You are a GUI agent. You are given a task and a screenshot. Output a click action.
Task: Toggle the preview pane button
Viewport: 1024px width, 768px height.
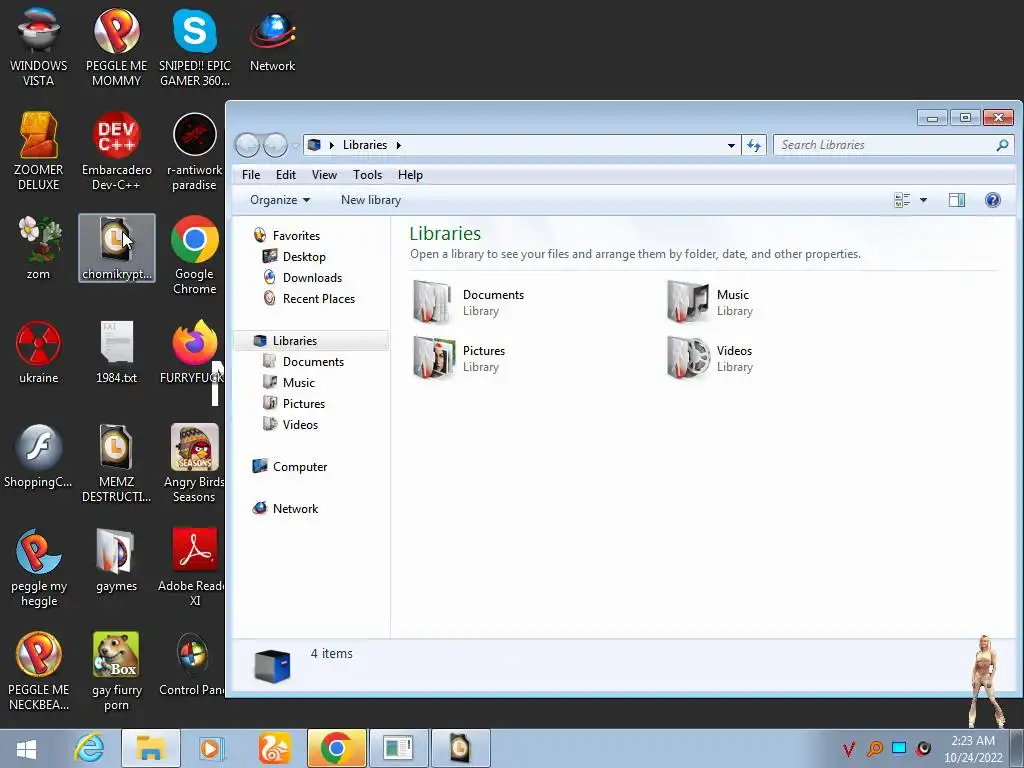(957, 200)
